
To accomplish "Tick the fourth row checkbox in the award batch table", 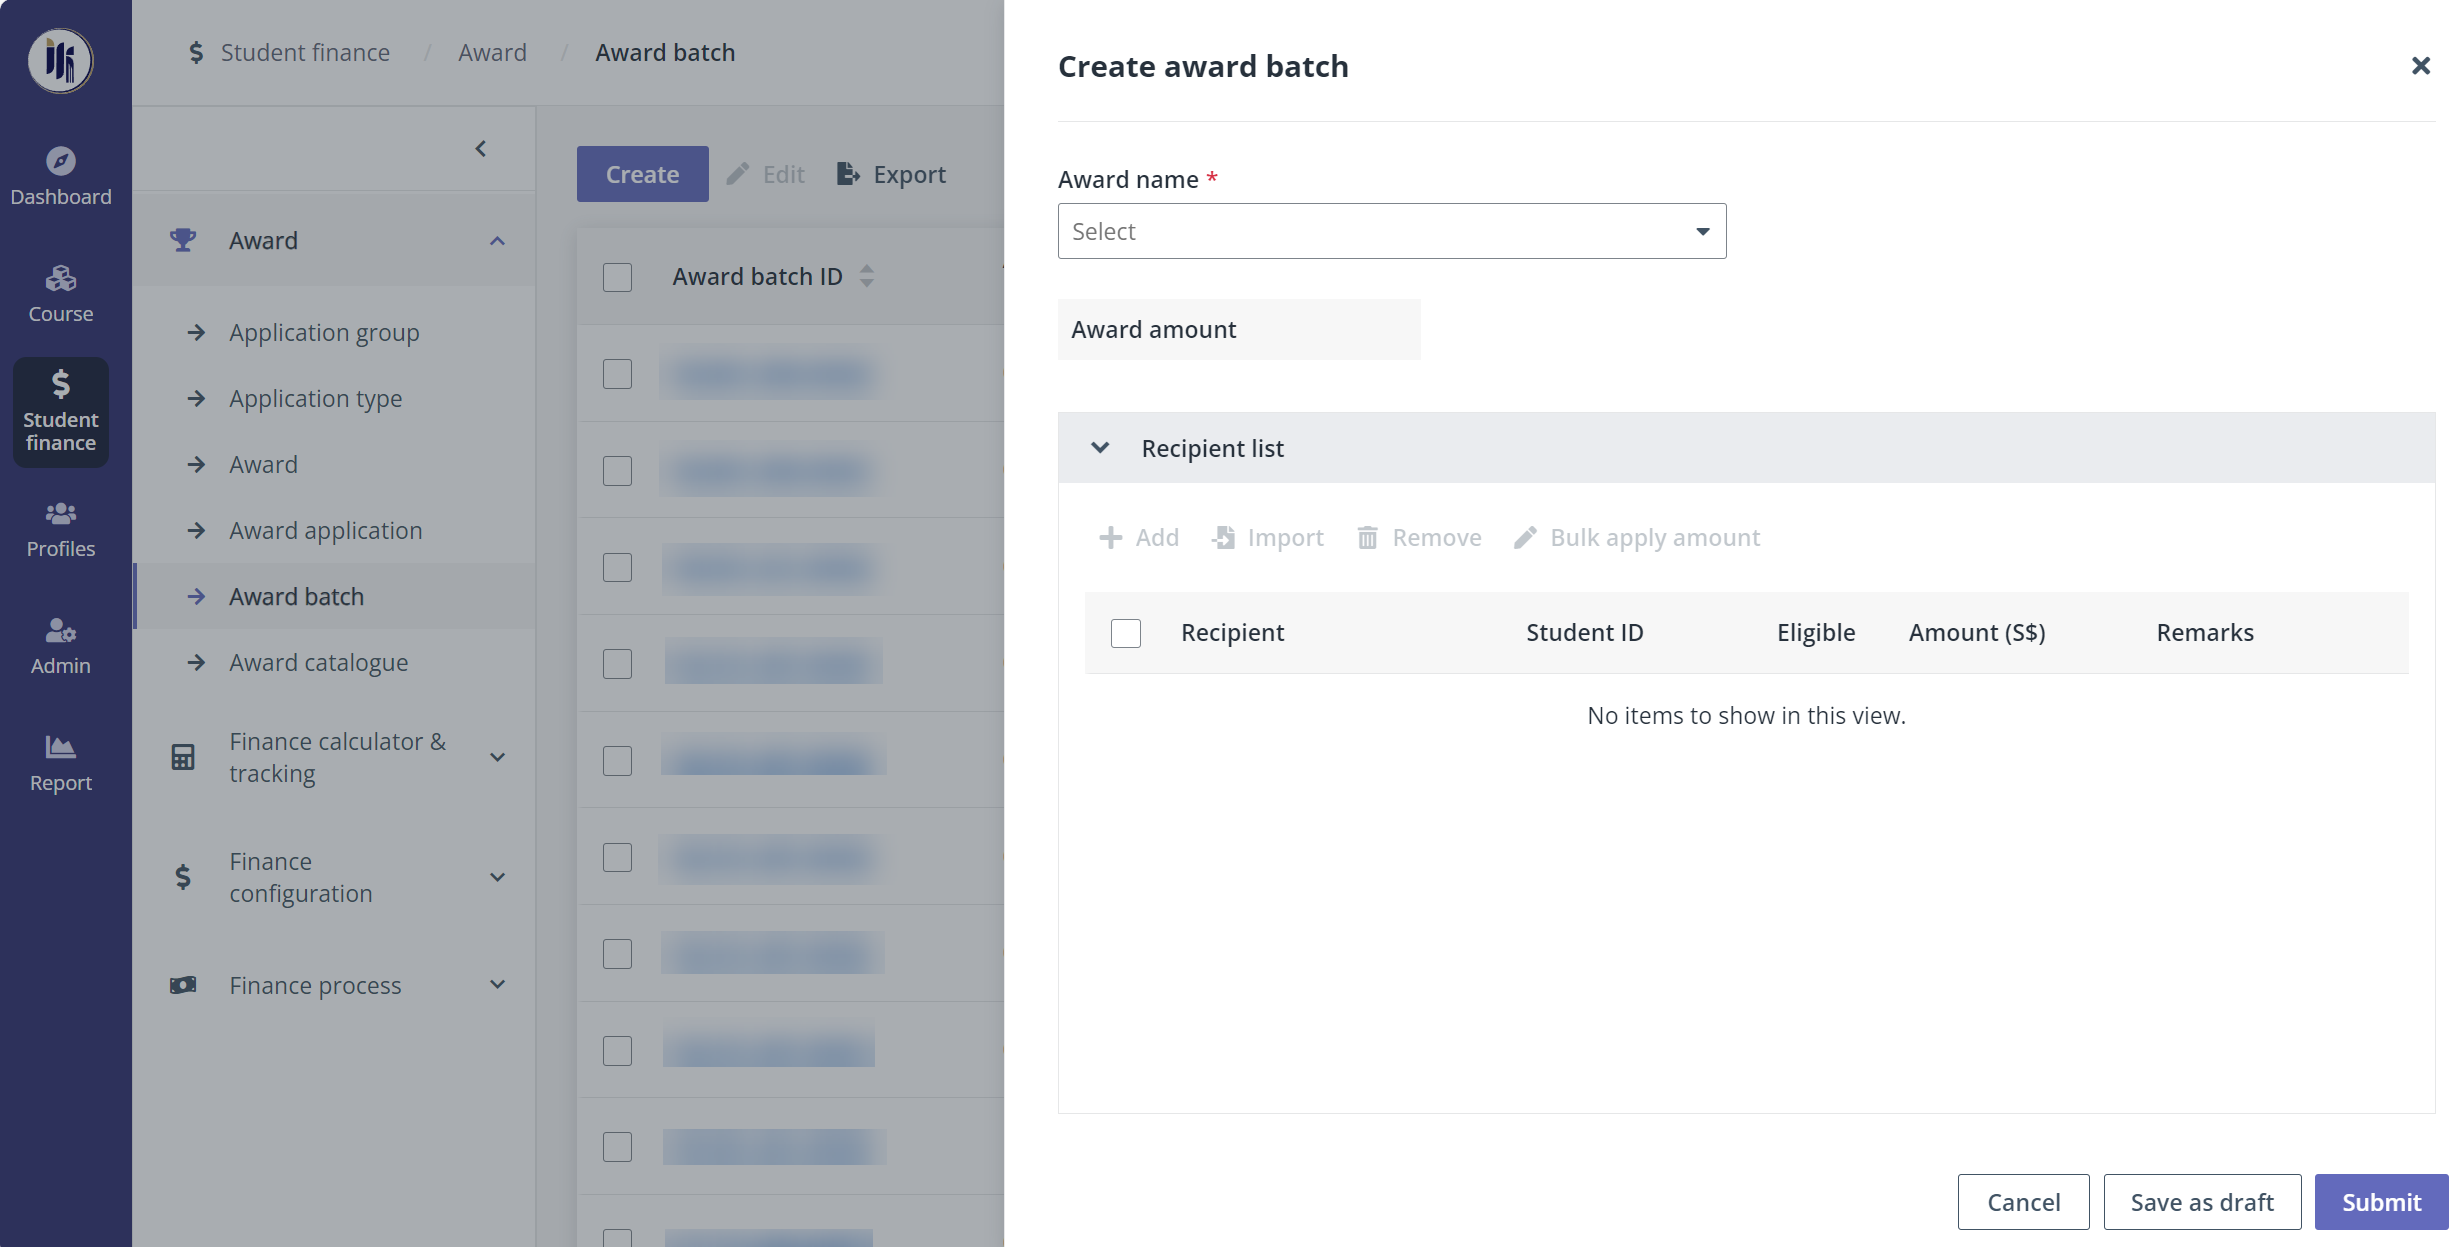I will pyautogui.click(x=617, y=664).
